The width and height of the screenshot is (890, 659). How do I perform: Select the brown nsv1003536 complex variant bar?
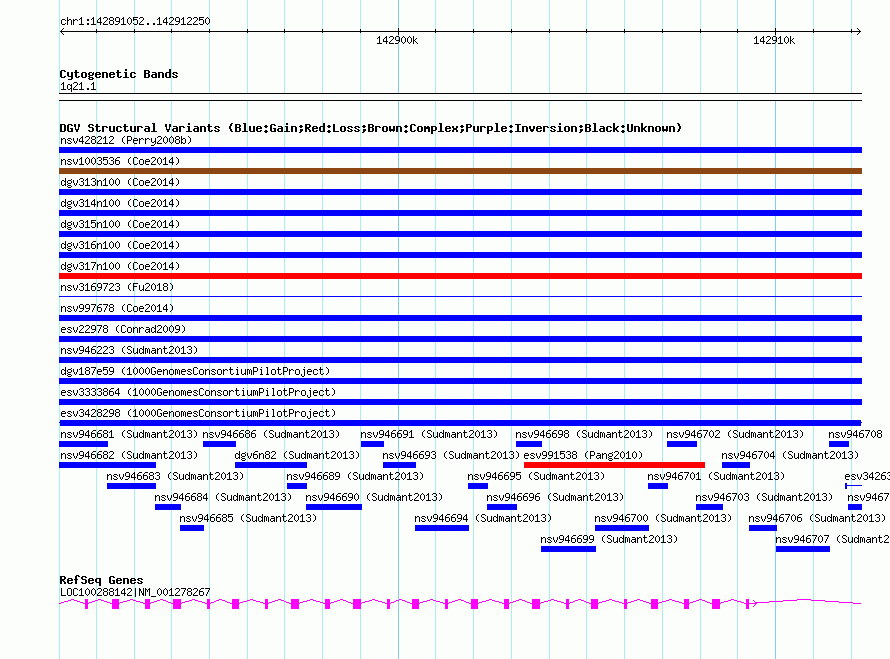pyautogui.click(x=460, y=171)
